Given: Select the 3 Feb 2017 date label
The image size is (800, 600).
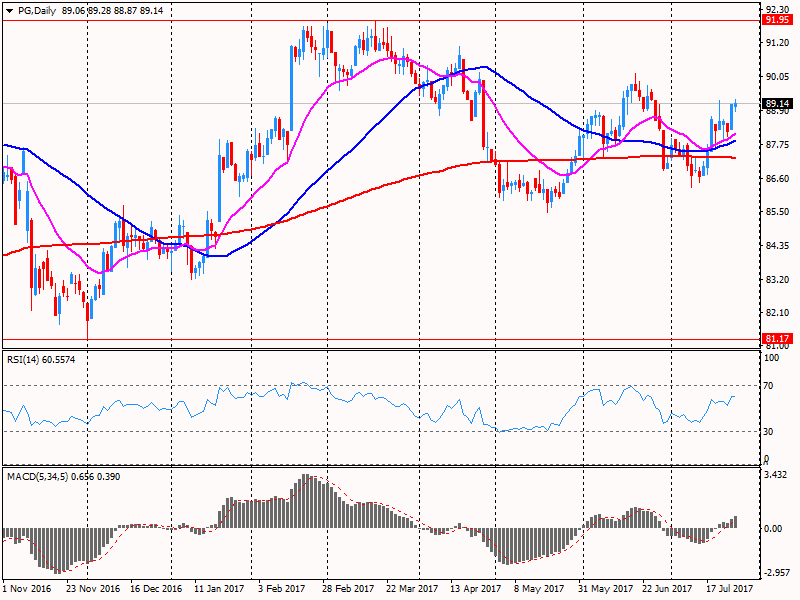Looking at the screenshot, I should (282, 589).
